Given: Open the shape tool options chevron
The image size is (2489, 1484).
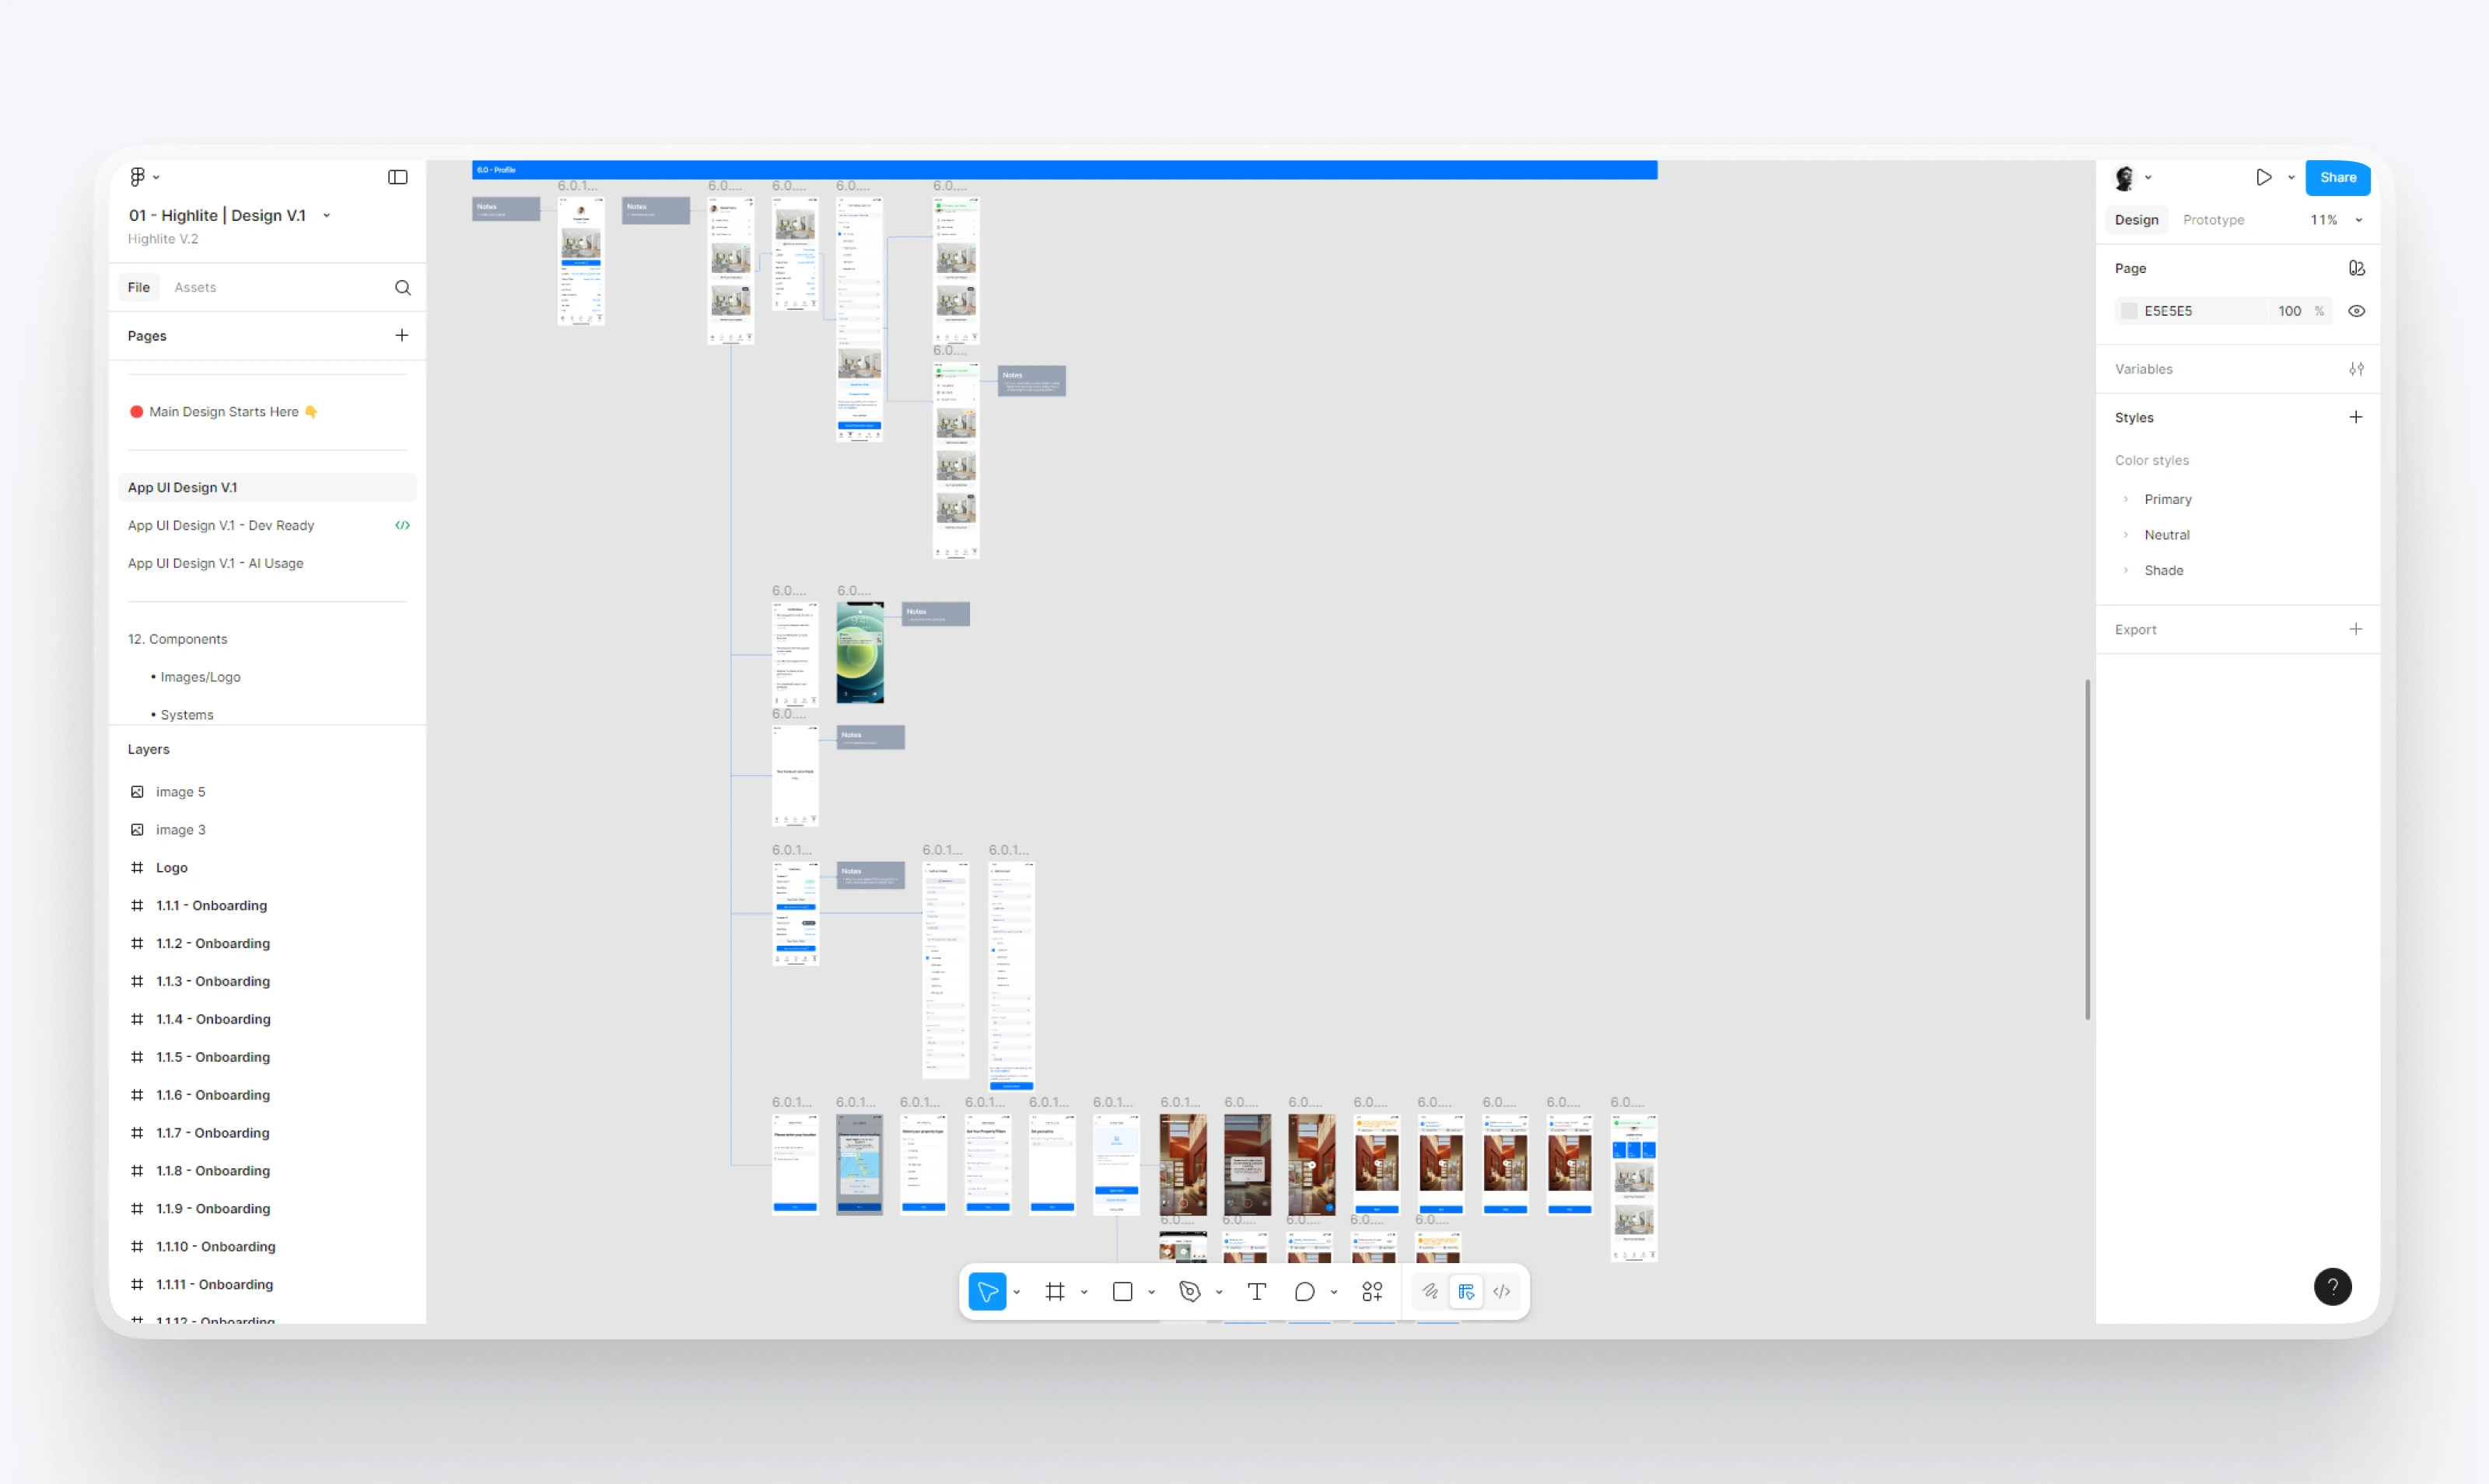Looking at the screenshot, I should point(1152,1292).
